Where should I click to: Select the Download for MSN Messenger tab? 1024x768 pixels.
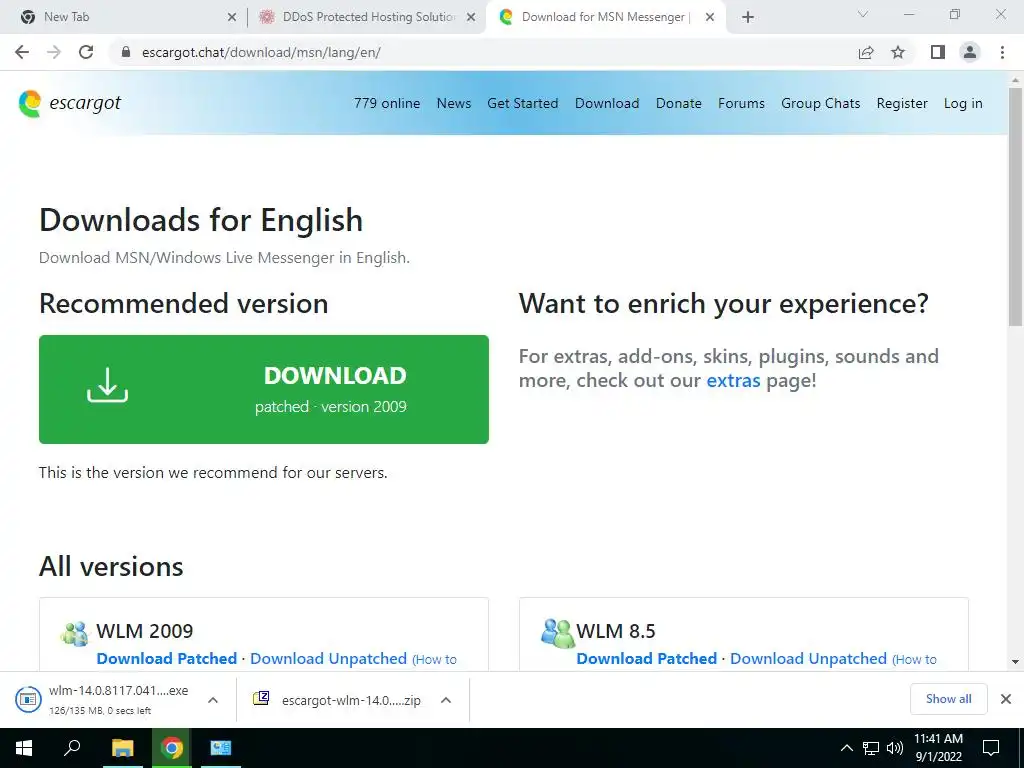(x=604, y=17)
